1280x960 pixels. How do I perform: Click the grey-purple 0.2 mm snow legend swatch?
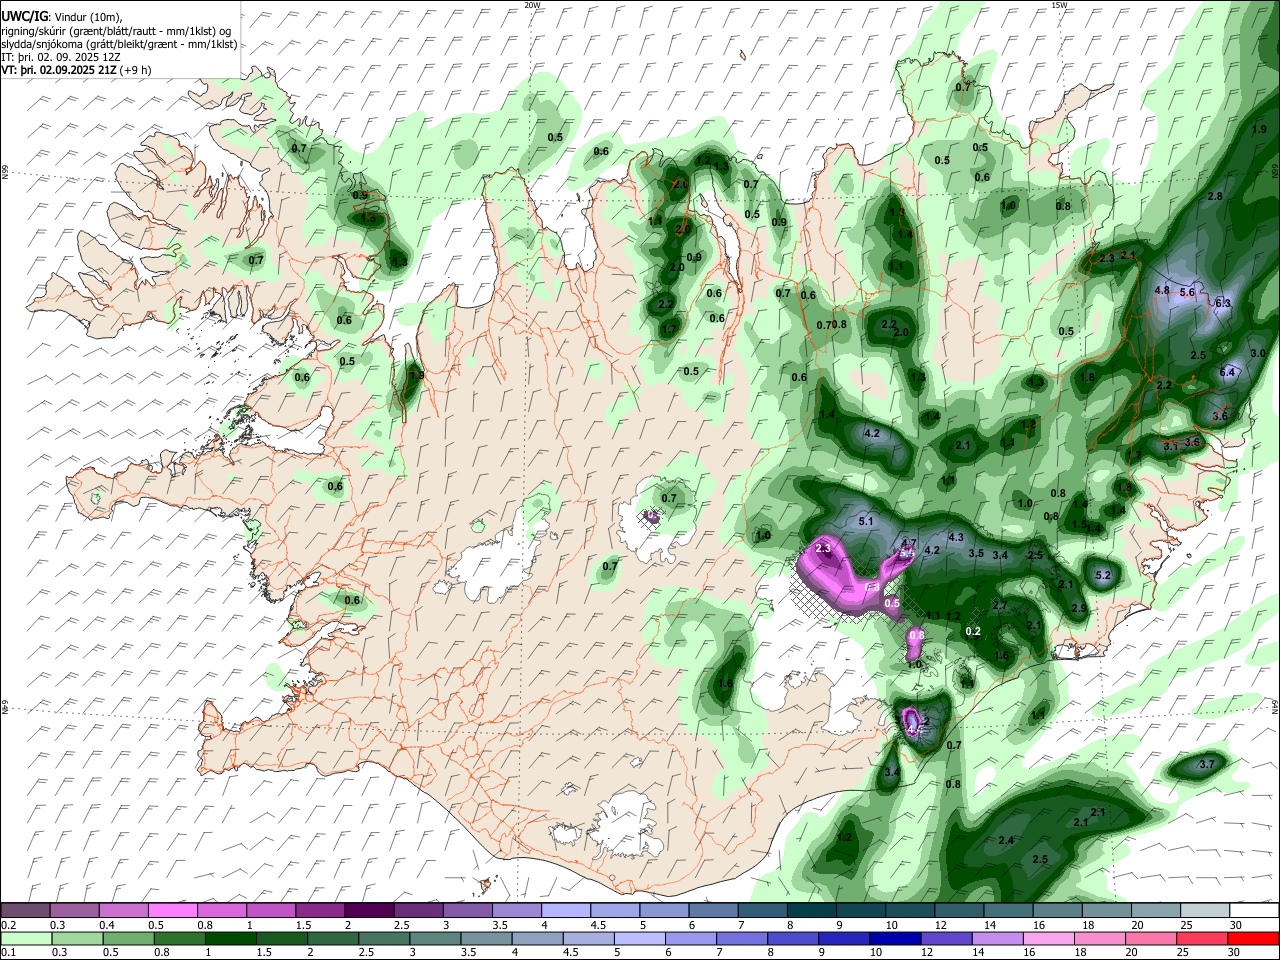click(24, 911)
